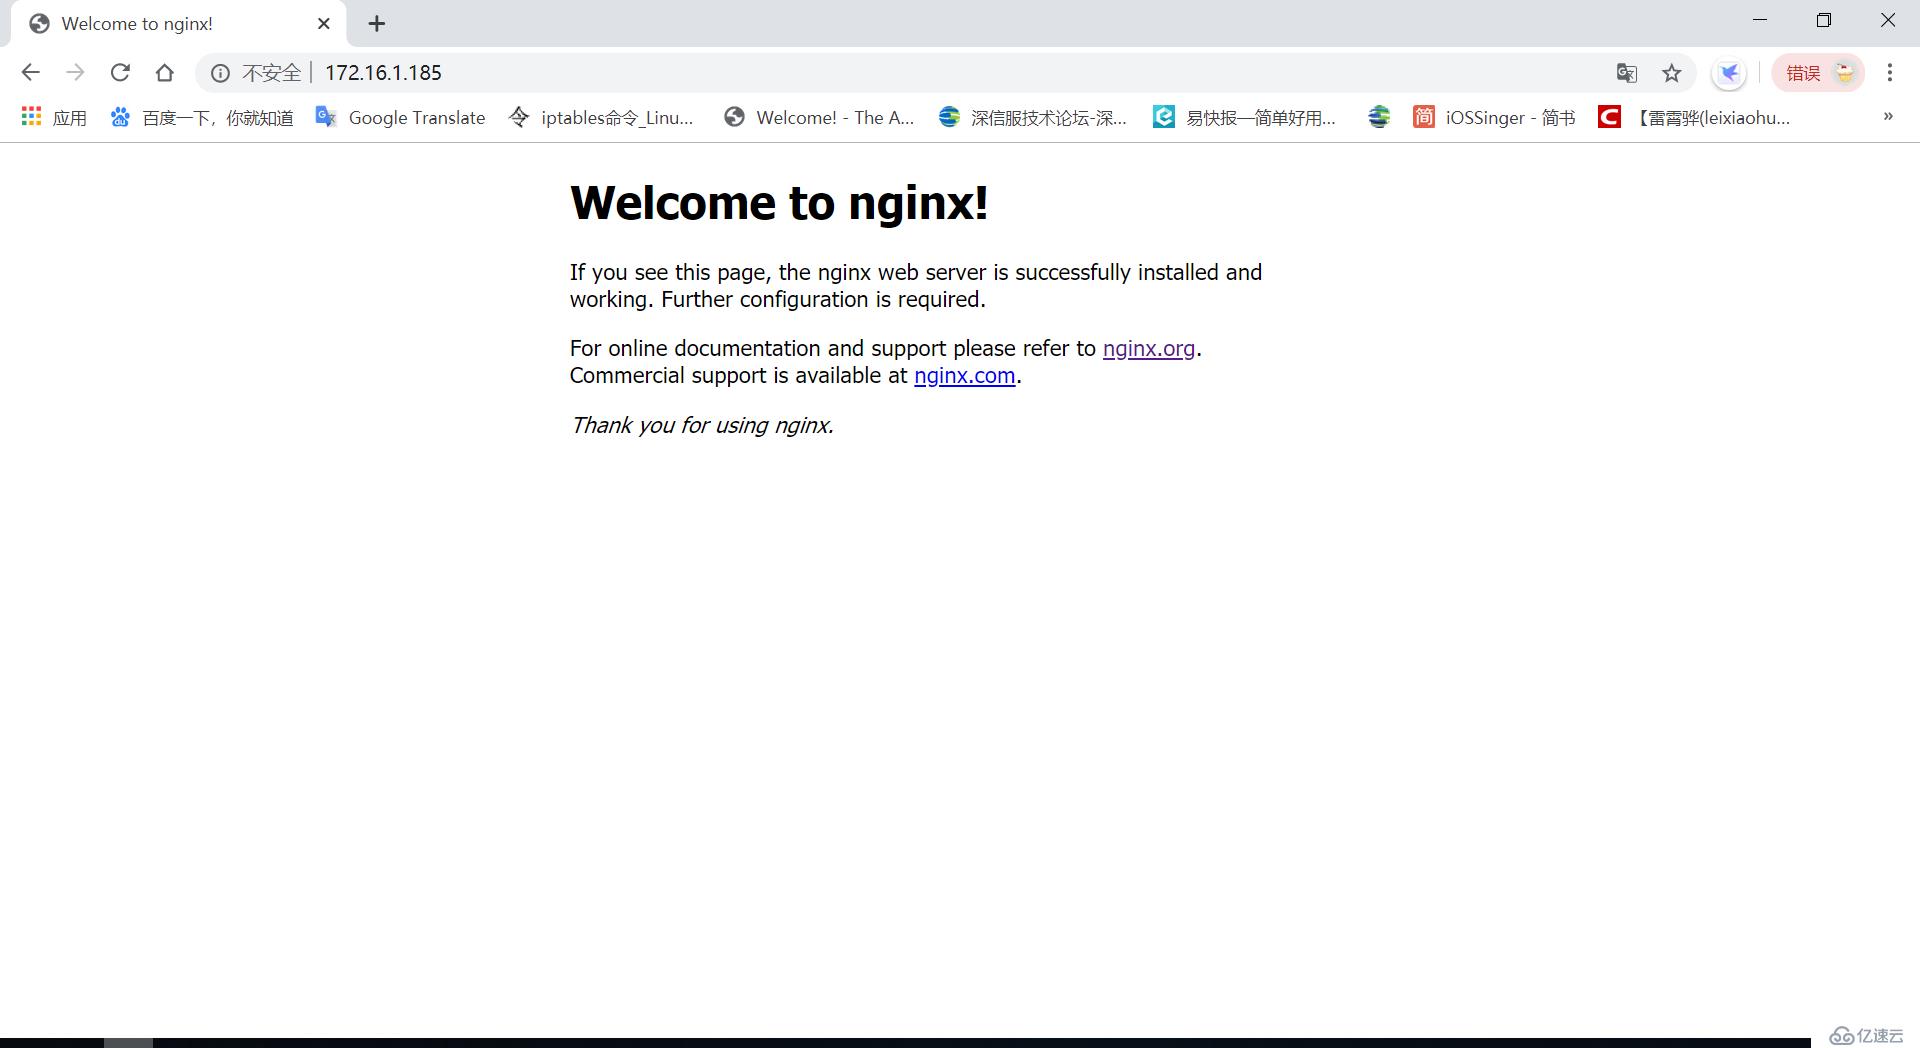Click the Welcome to nginx! heading
This screenshot has width=1920, height=1048.
pos(779,203)
